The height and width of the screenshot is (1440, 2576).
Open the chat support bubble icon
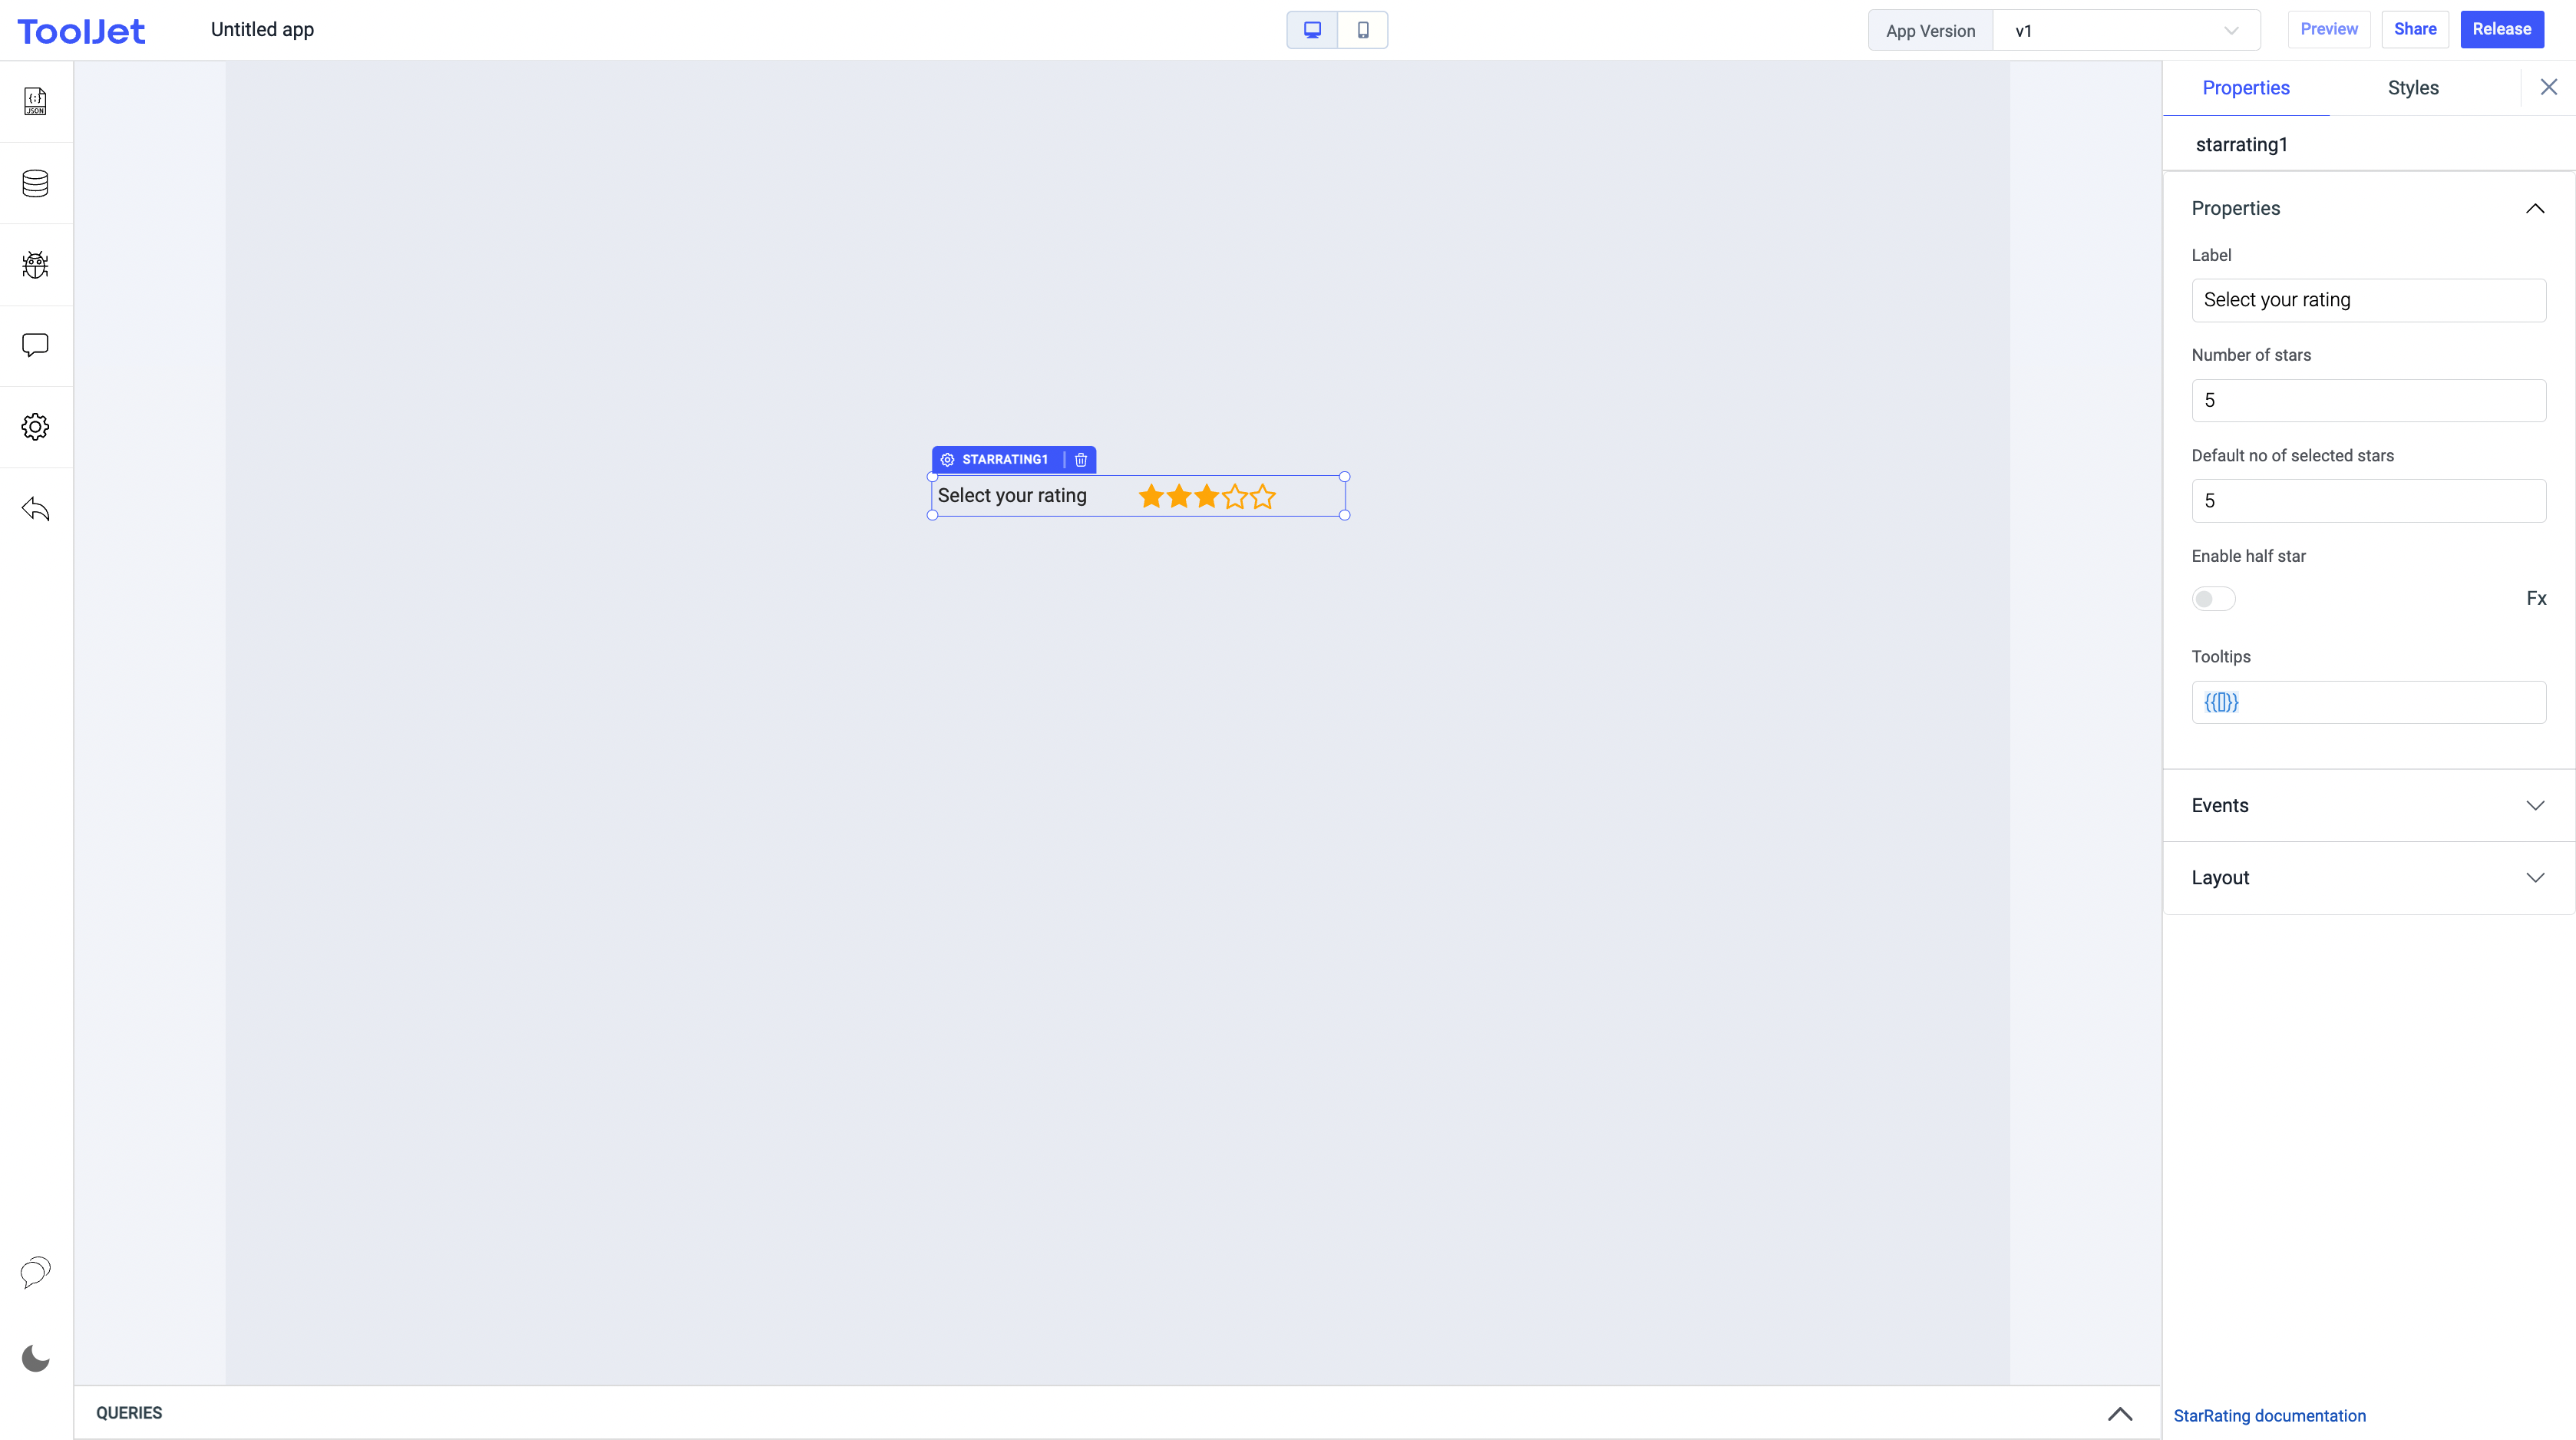tap(35, 1272)
